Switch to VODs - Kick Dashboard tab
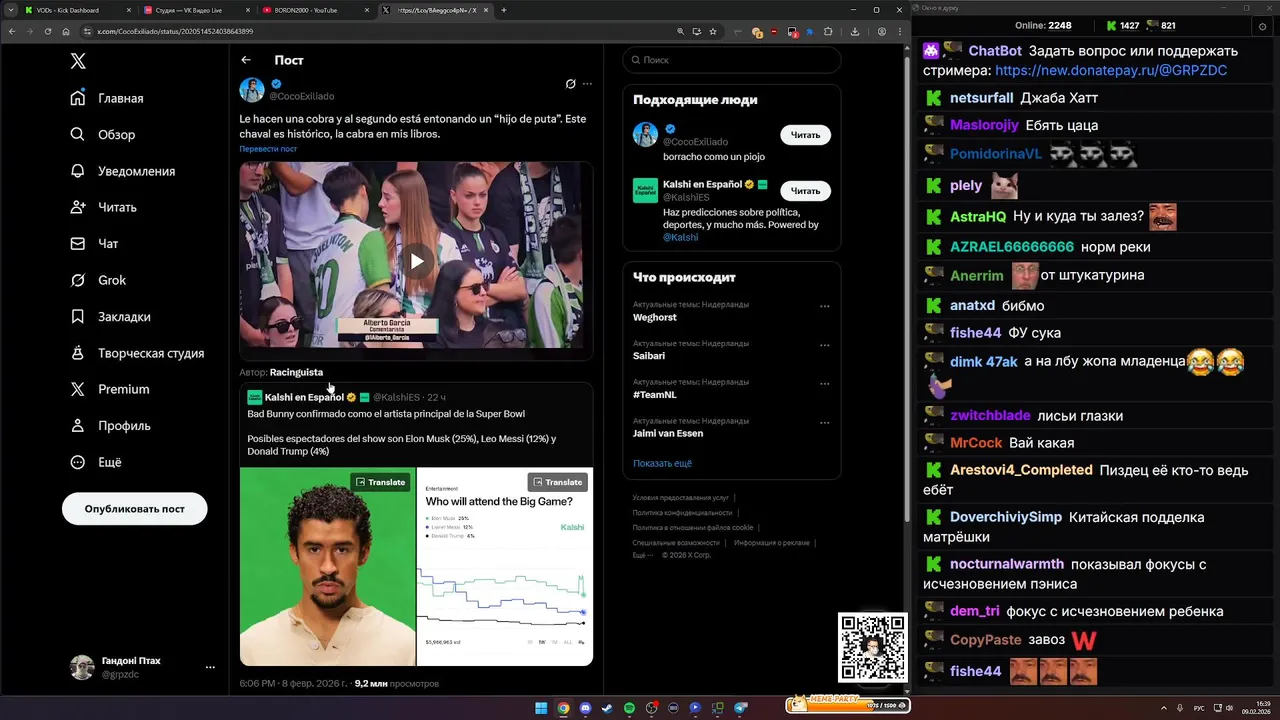 (x=77, y=10)
